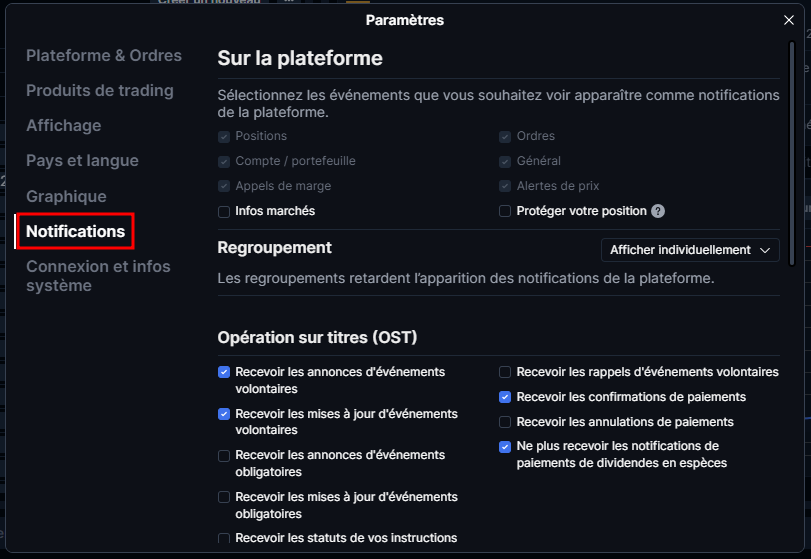The height and width of the screenshot is (559, 811).
Task: Select Pays et langue section
Action: pyautogui.click(x=82, y=161)
